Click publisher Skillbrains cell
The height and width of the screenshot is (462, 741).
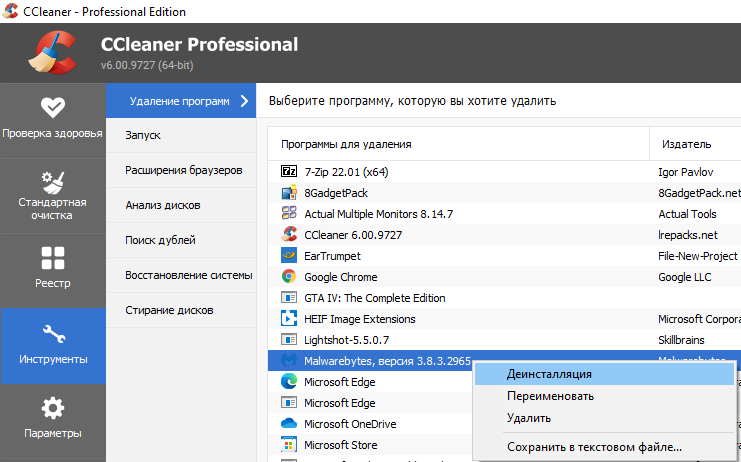coord(681,340)
